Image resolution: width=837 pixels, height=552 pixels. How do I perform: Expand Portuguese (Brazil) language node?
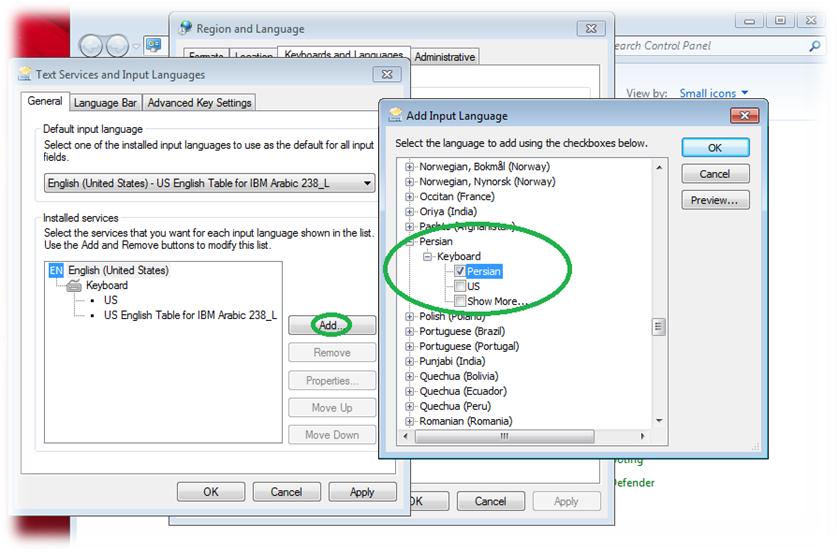409,331
